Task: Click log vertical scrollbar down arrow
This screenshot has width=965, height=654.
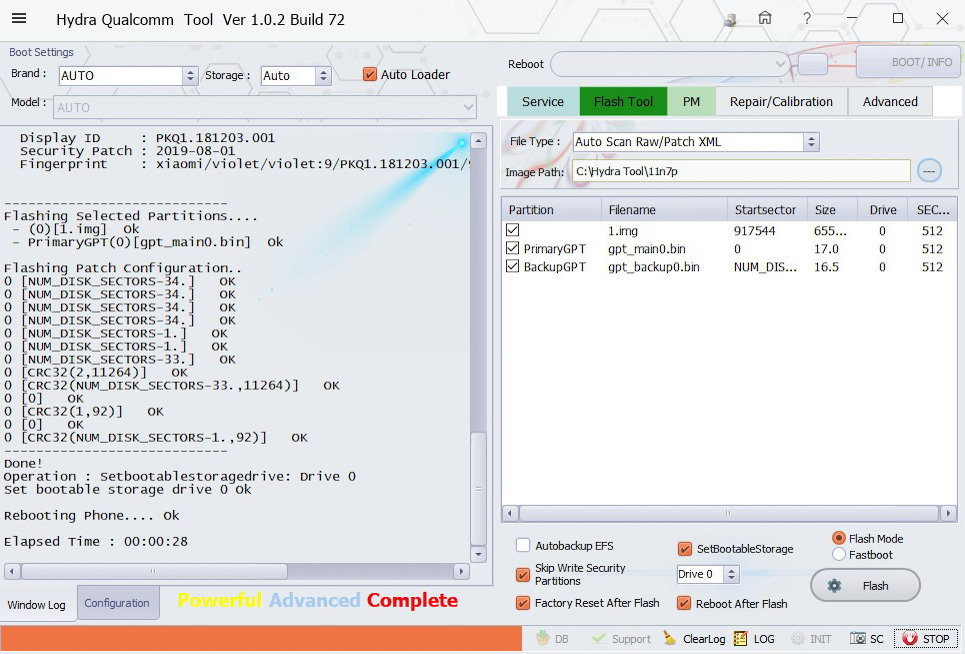Action: 478,554
